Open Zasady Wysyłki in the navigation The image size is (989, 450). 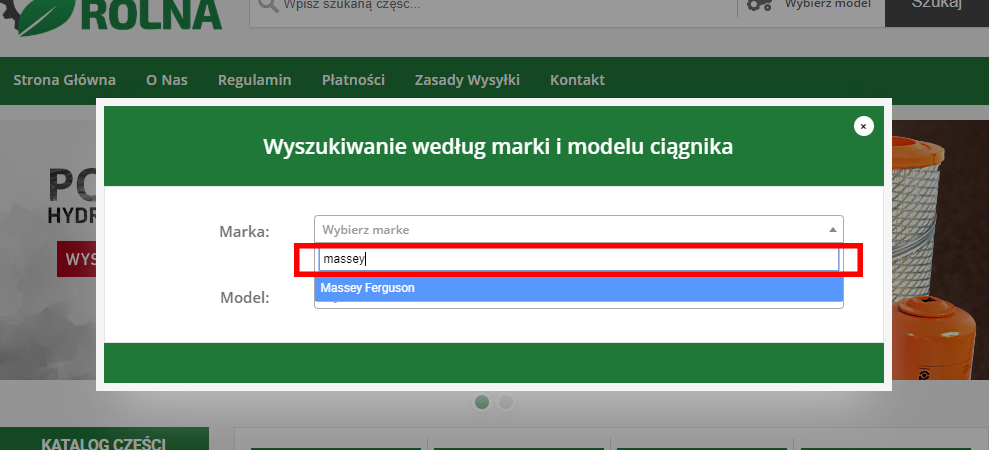467,80
